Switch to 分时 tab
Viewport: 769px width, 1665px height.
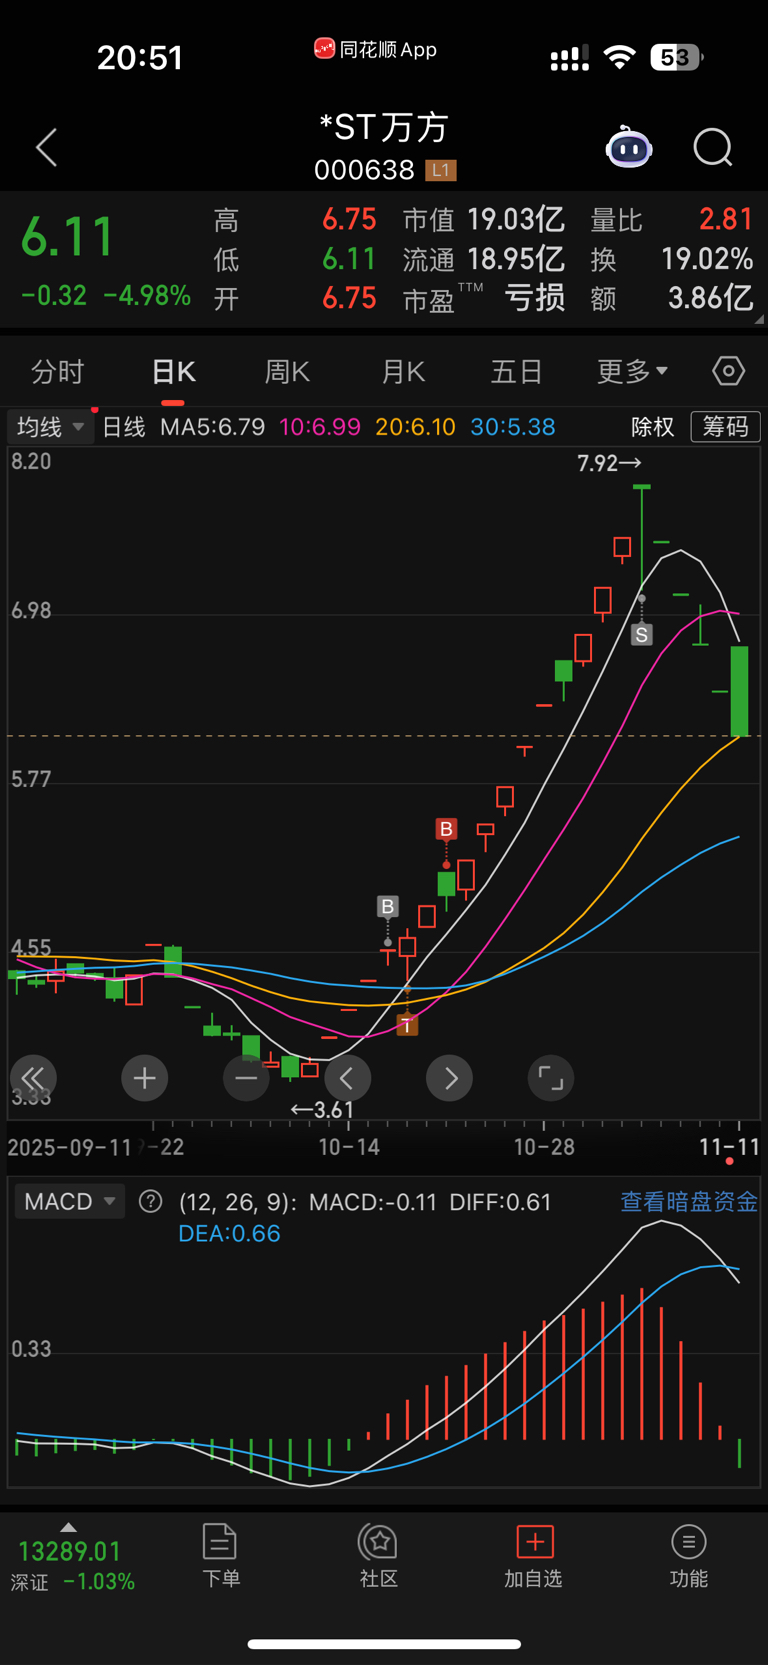[57, 372]
